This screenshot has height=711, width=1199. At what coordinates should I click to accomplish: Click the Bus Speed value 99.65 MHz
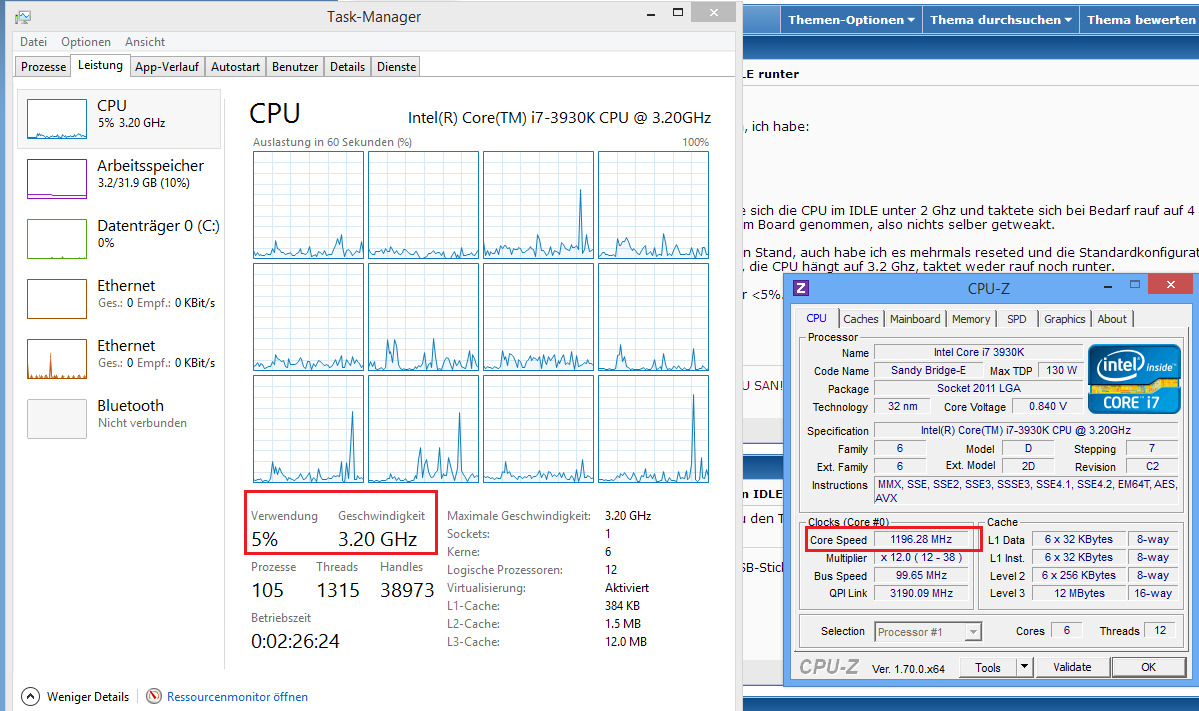(x=921, y=575)
